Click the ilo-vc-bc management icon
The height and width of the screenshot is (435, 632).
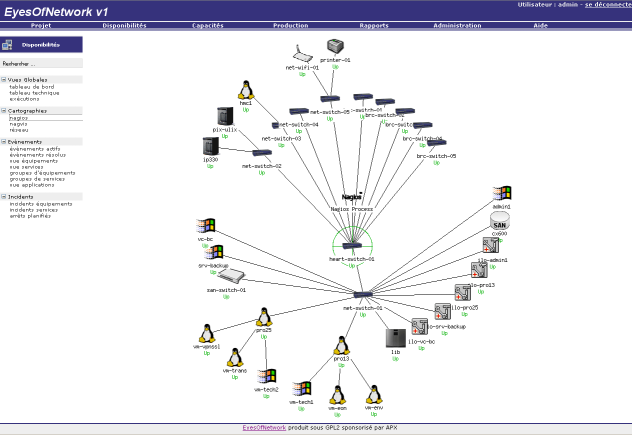coord(420,326)
